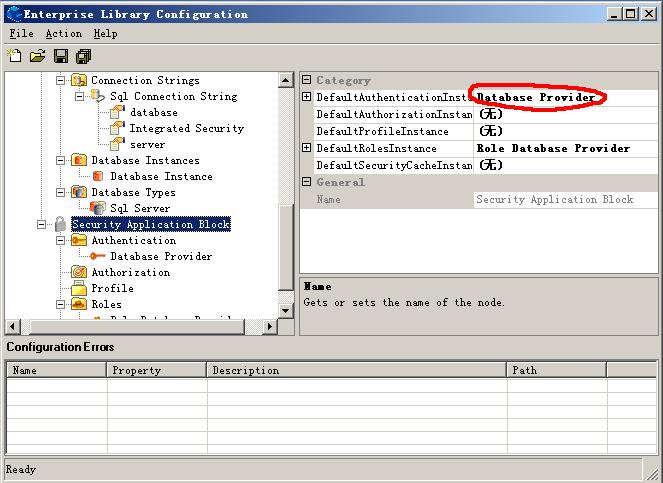Expand the DefaultAuthenticationInstance property

(307, 97)
